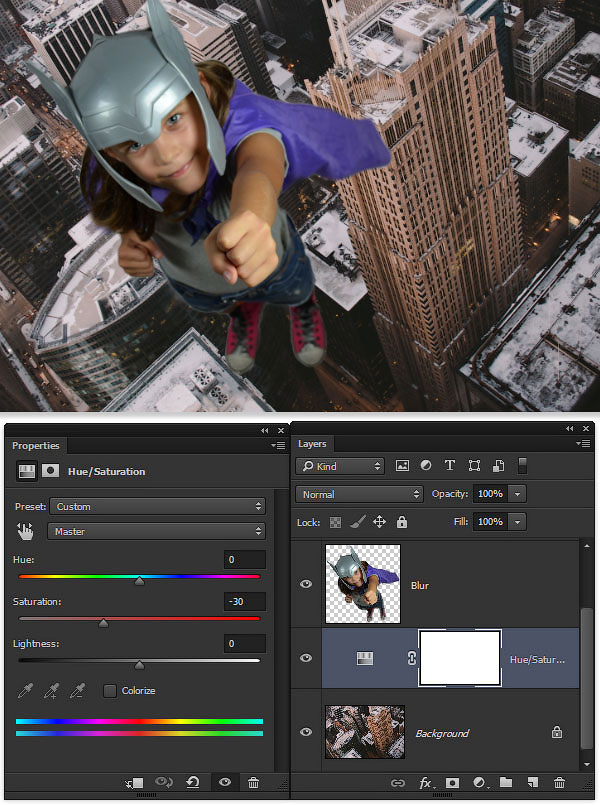600x805 pixels.
Task: Filter layers by smart objects
Action: coord(498,466)
